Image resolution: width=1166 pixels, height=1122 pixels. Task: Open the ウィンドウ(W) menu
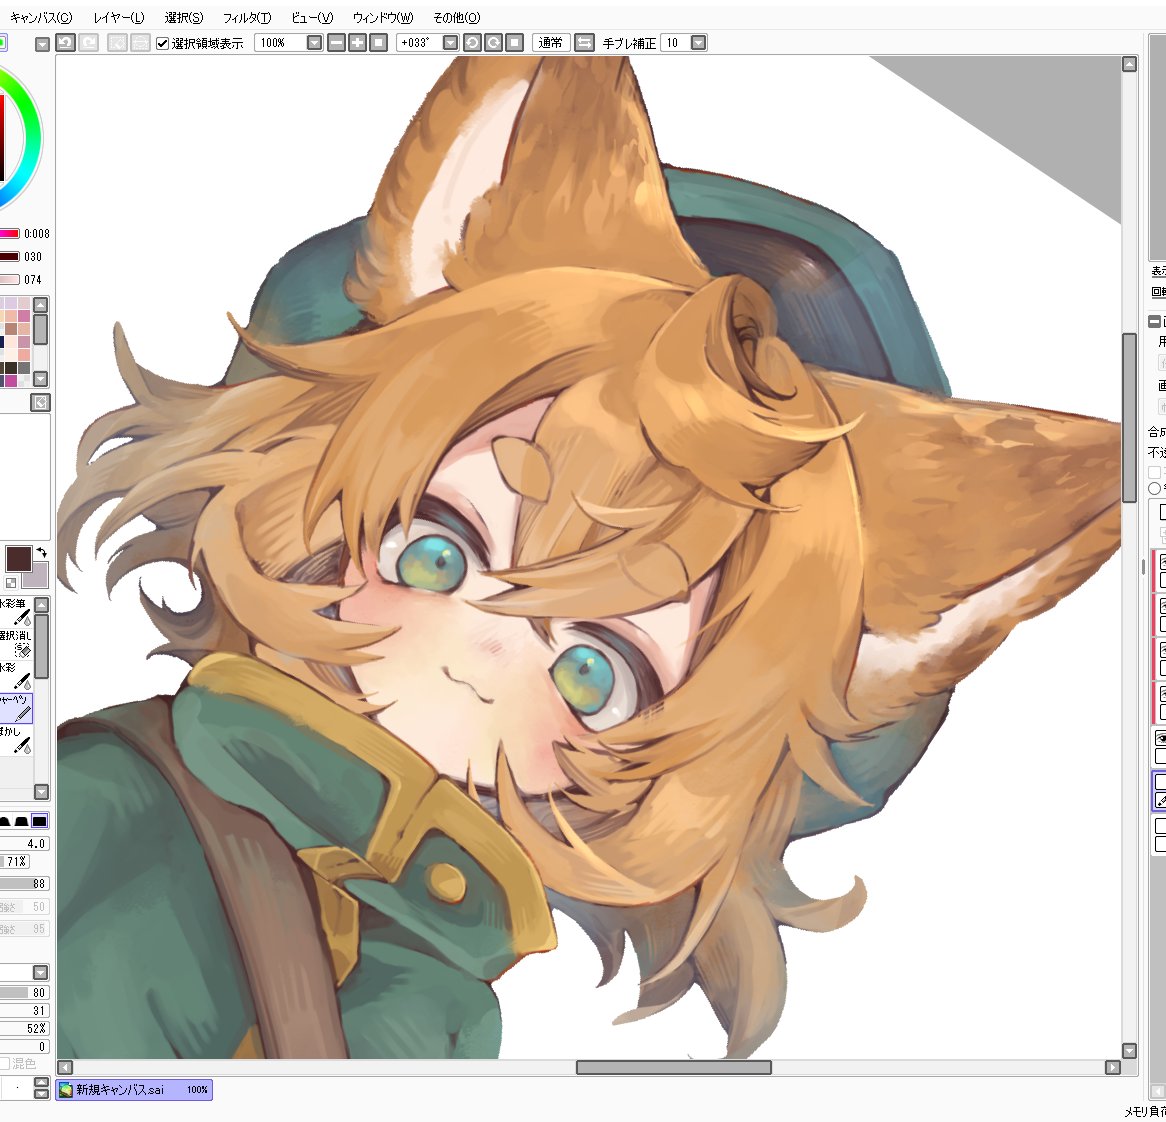[x=383, y=17]
